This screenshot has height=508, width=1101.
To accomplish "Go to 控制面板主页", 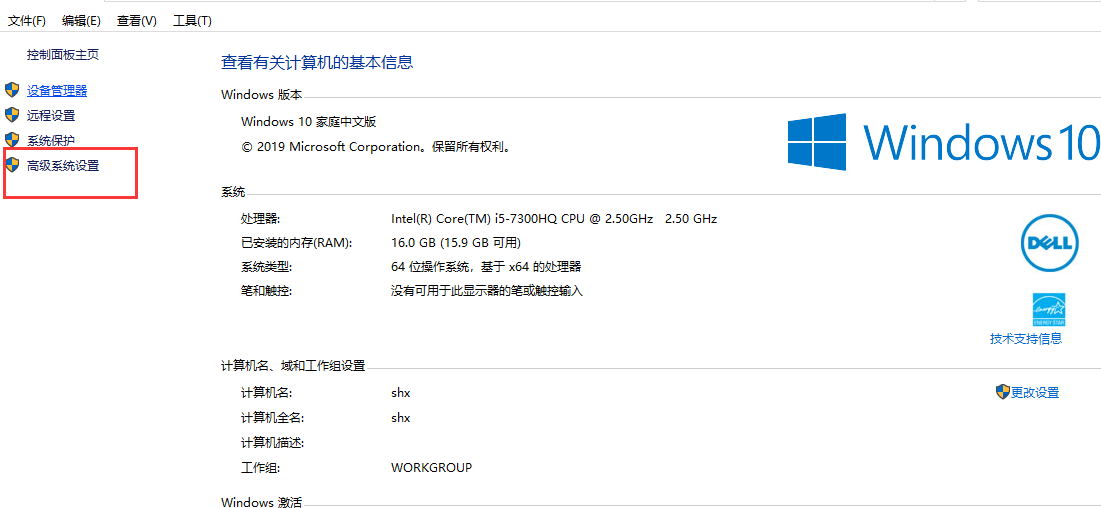I will 62,54.
